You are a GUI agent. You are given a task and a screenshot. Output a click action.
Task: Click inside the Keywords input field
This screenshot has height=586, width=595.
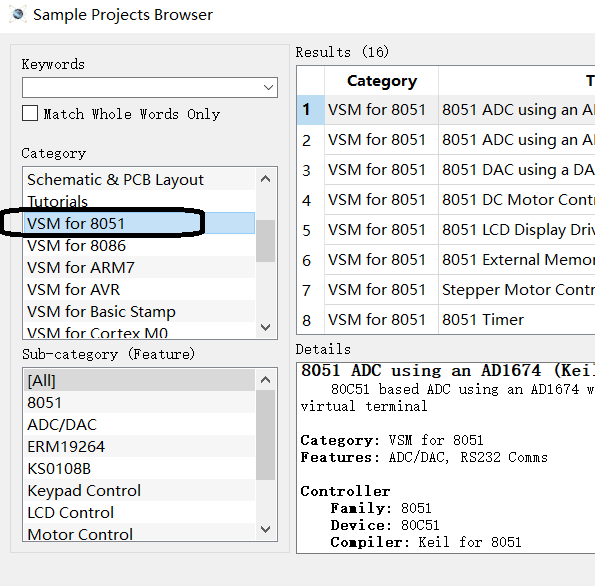click(141, 88)
